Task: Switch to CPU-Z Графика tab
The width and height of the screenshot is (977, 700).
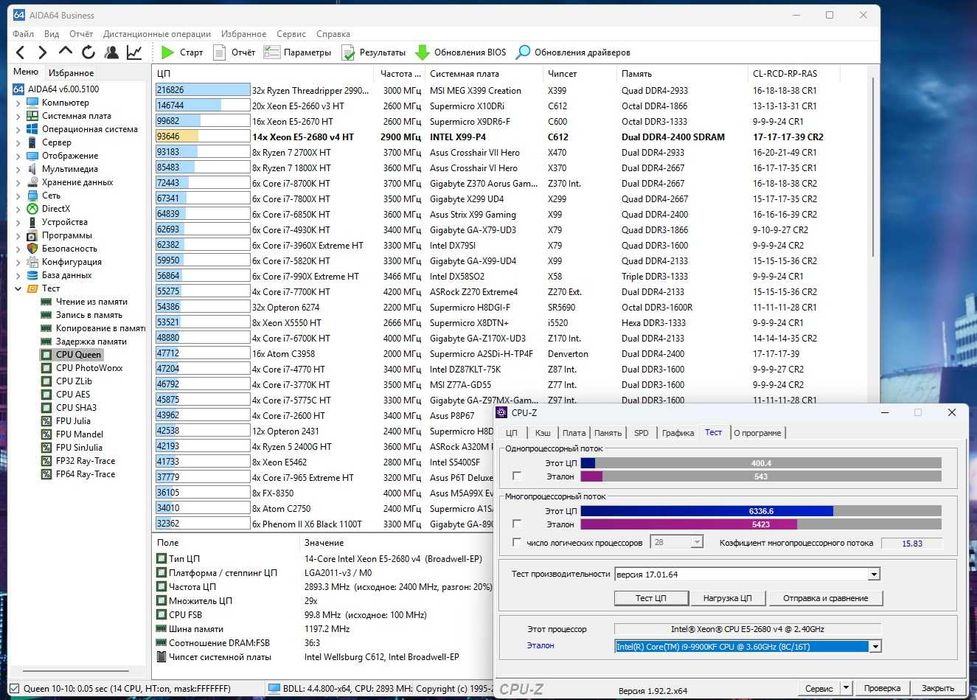Action: pyautogui.click(x=678, y=433)
